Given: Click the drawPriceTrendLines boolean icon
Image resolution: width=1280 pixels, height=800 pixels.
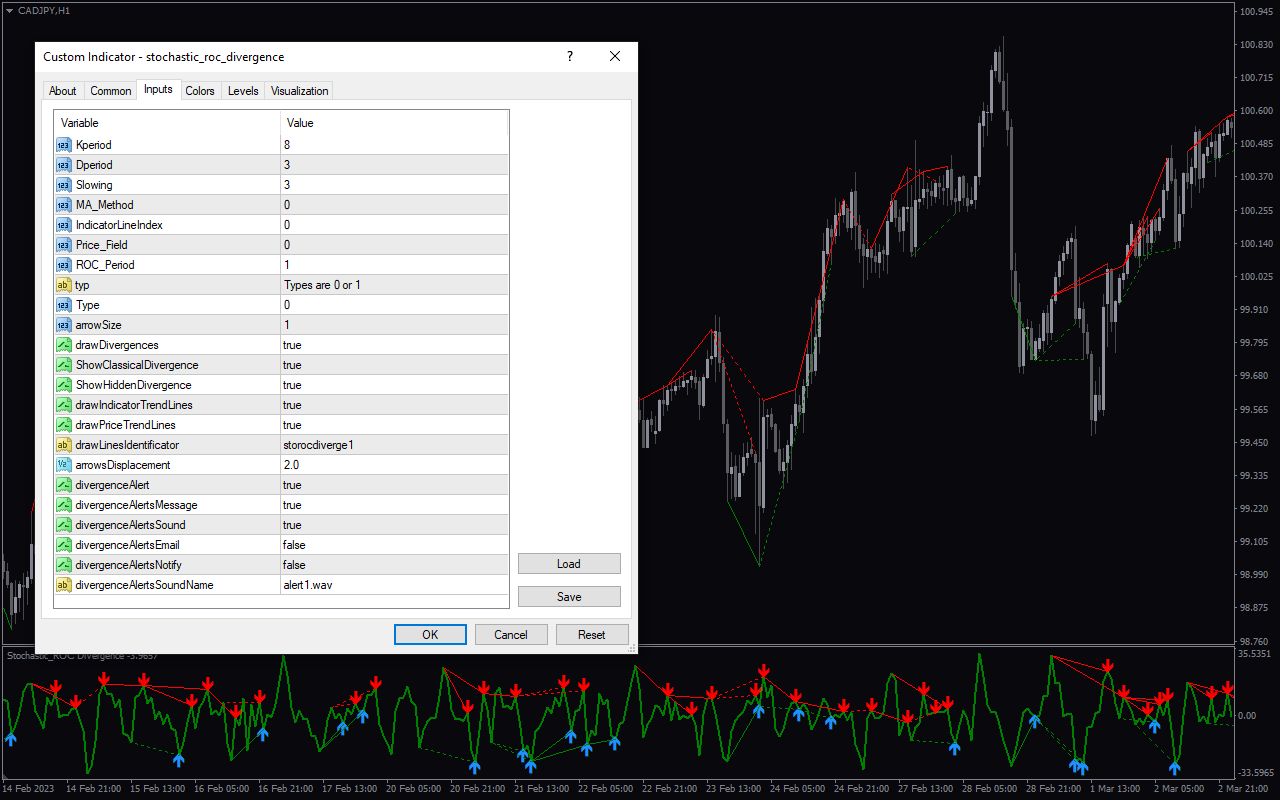Looking at the screenshot, I should click(x=64, y=425).
